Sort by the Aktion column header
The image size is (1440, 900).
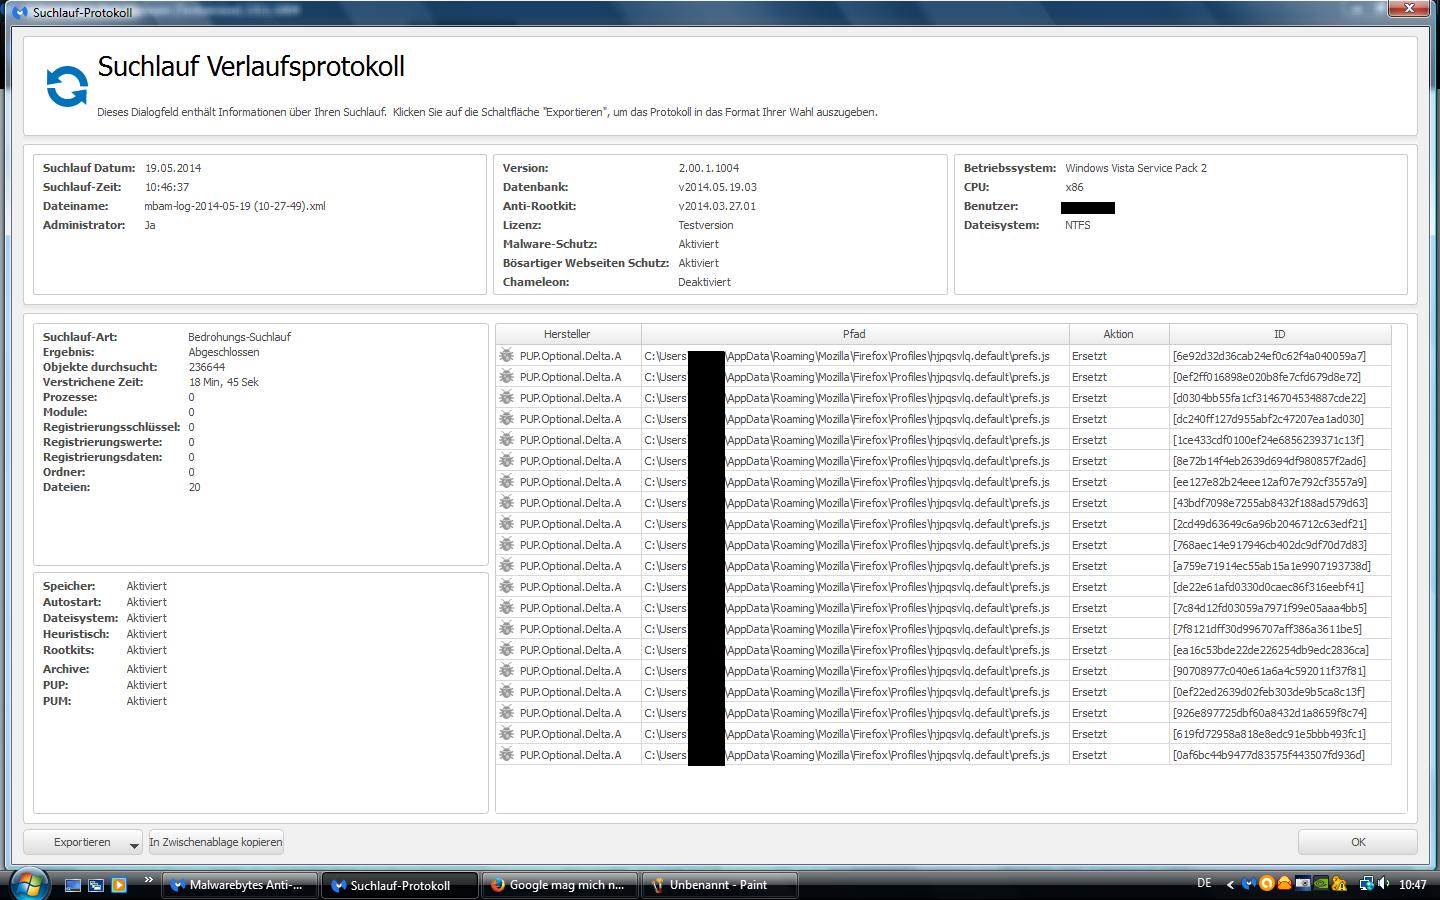(x=1118, y=334)
